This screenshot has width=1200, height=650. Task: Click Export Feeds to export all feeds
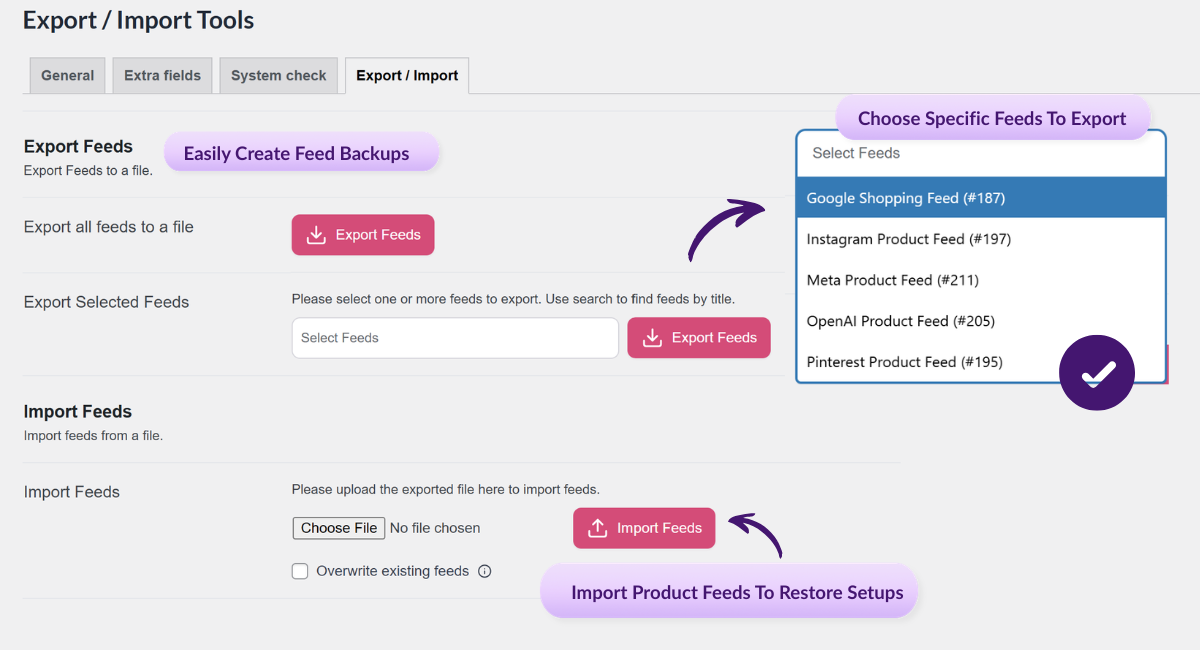[x=362, y=234]
